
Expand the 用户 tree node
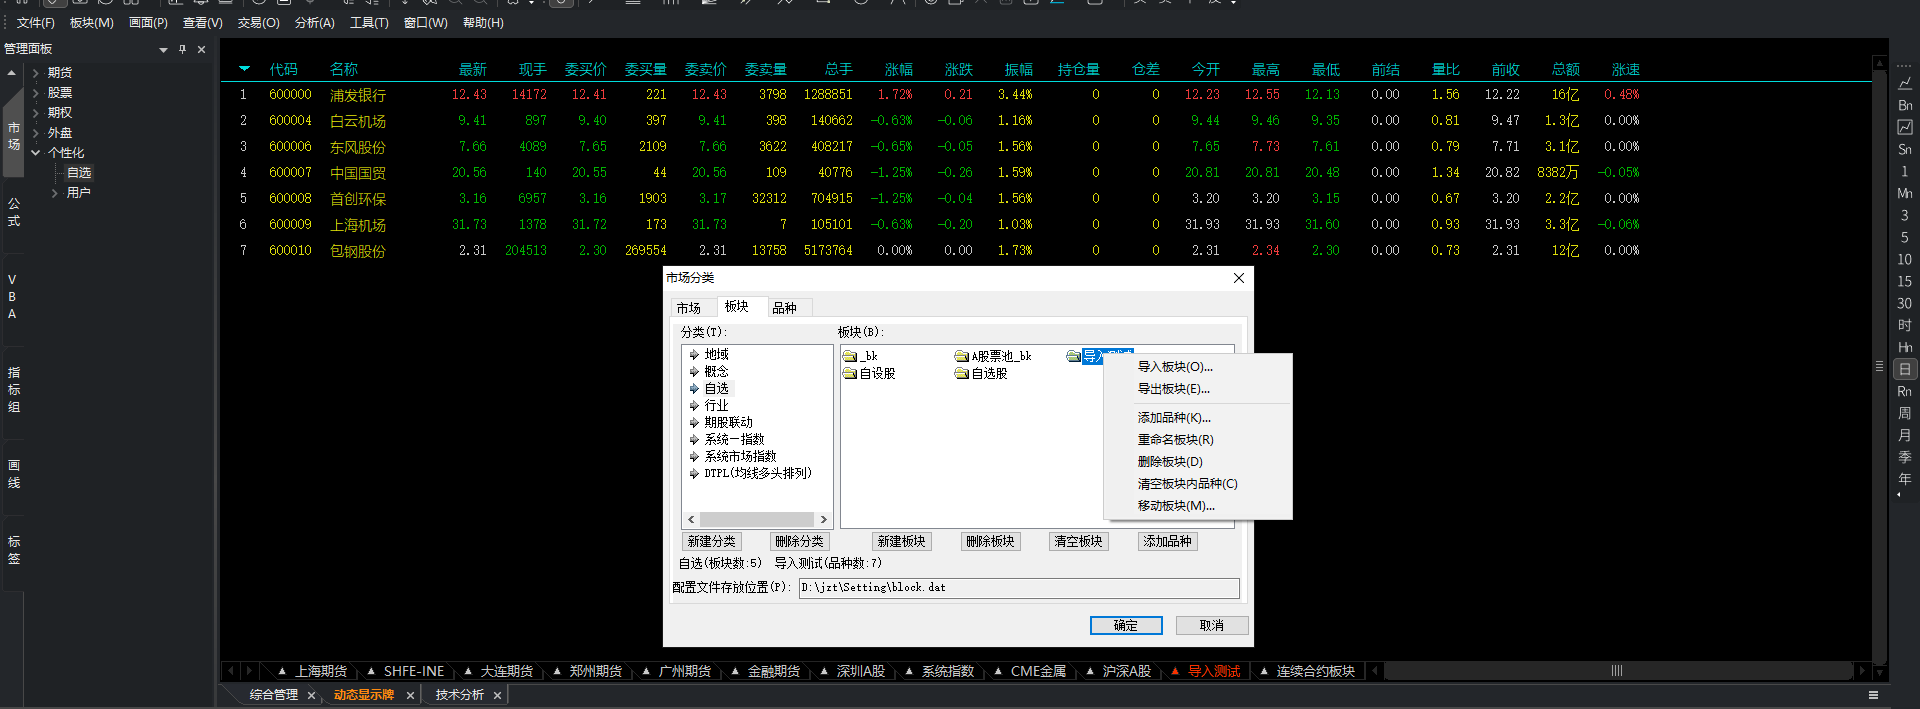coord(55,193)
